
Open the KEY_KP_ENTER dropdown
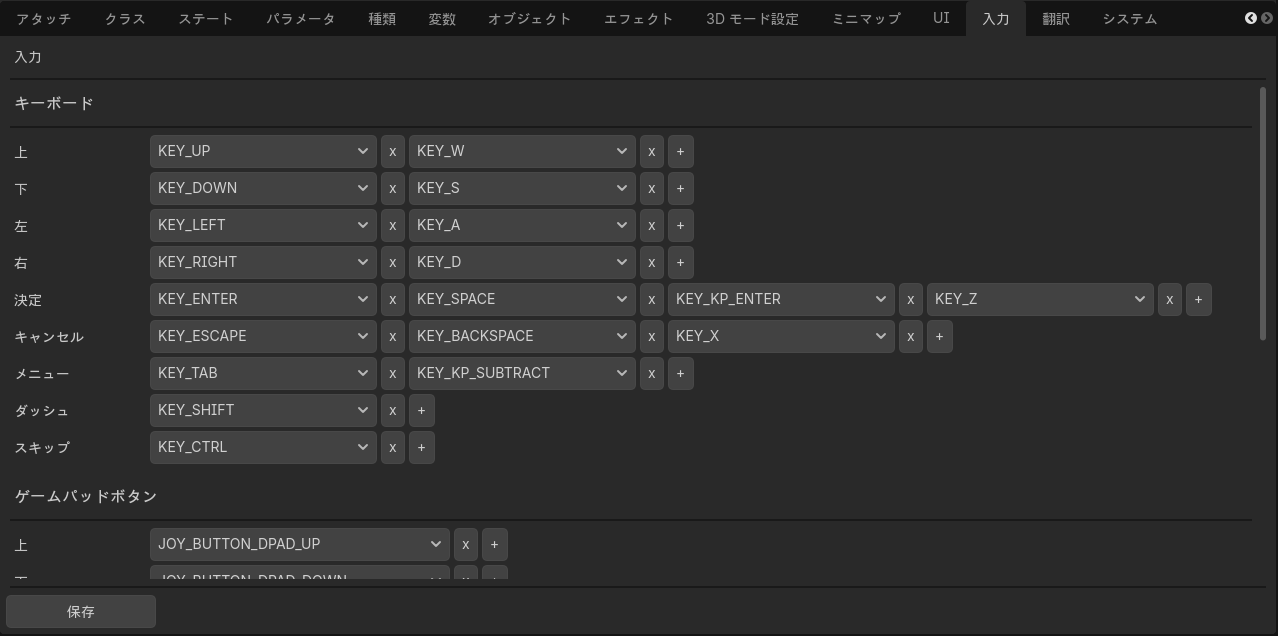(781, 299)
